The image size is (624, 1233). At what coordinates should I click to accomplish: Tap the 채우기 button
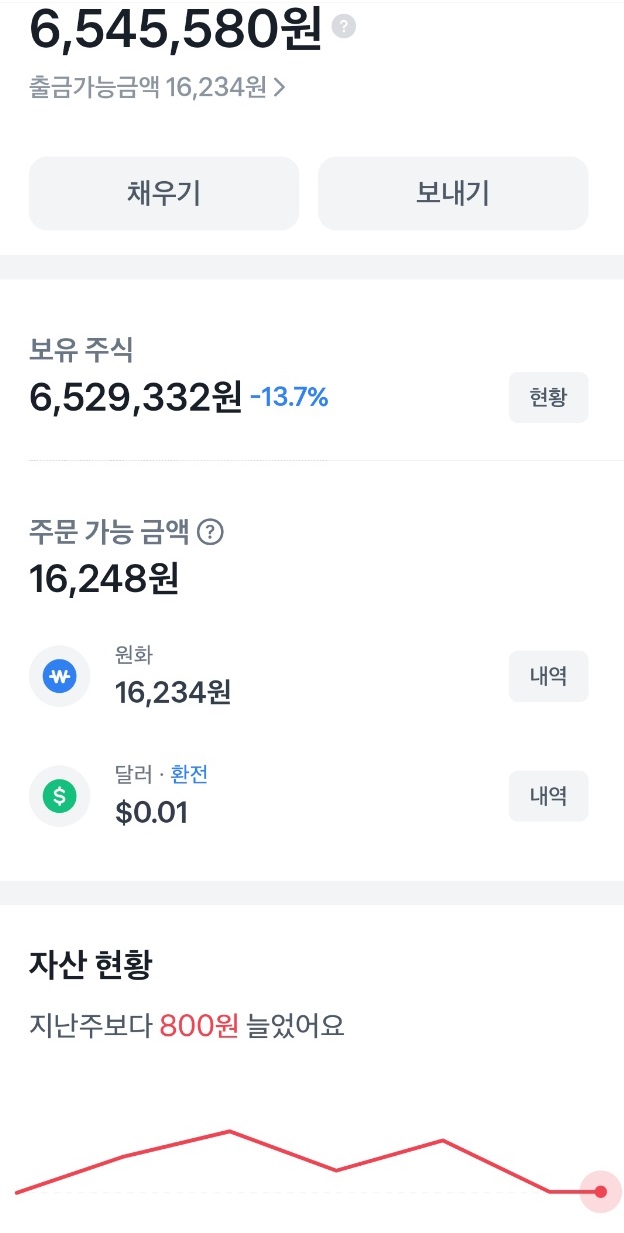click(164, 193)
